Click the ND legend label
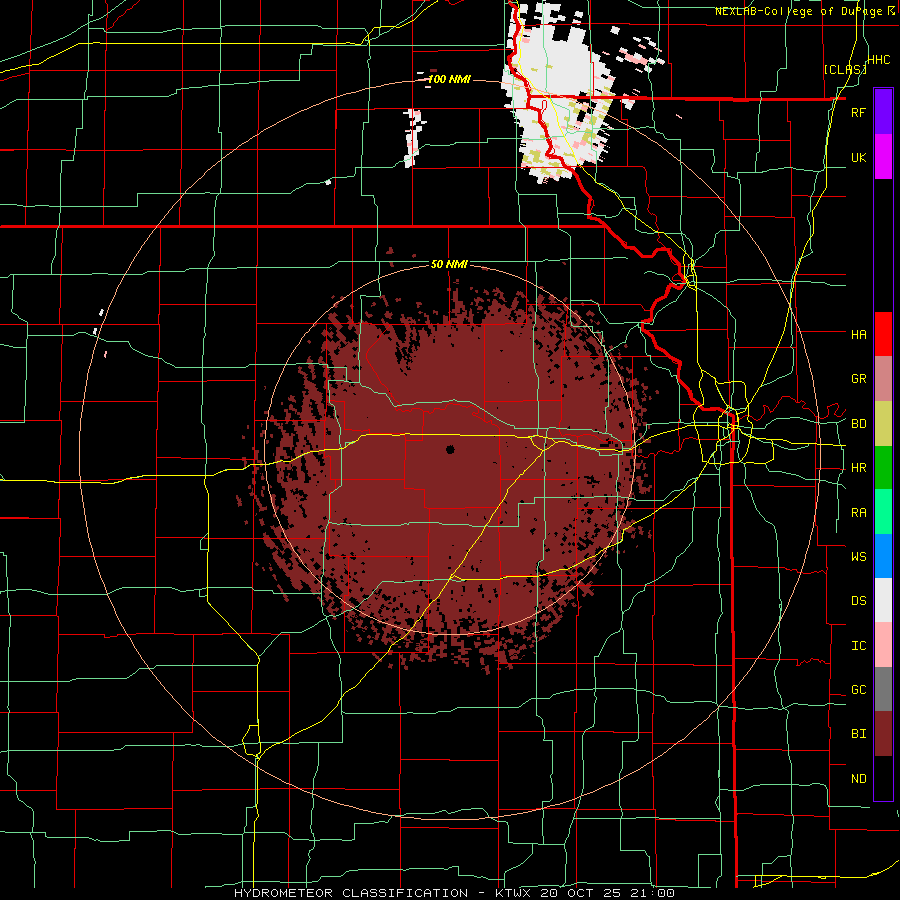Screen dimensions: 900x900 858,779
